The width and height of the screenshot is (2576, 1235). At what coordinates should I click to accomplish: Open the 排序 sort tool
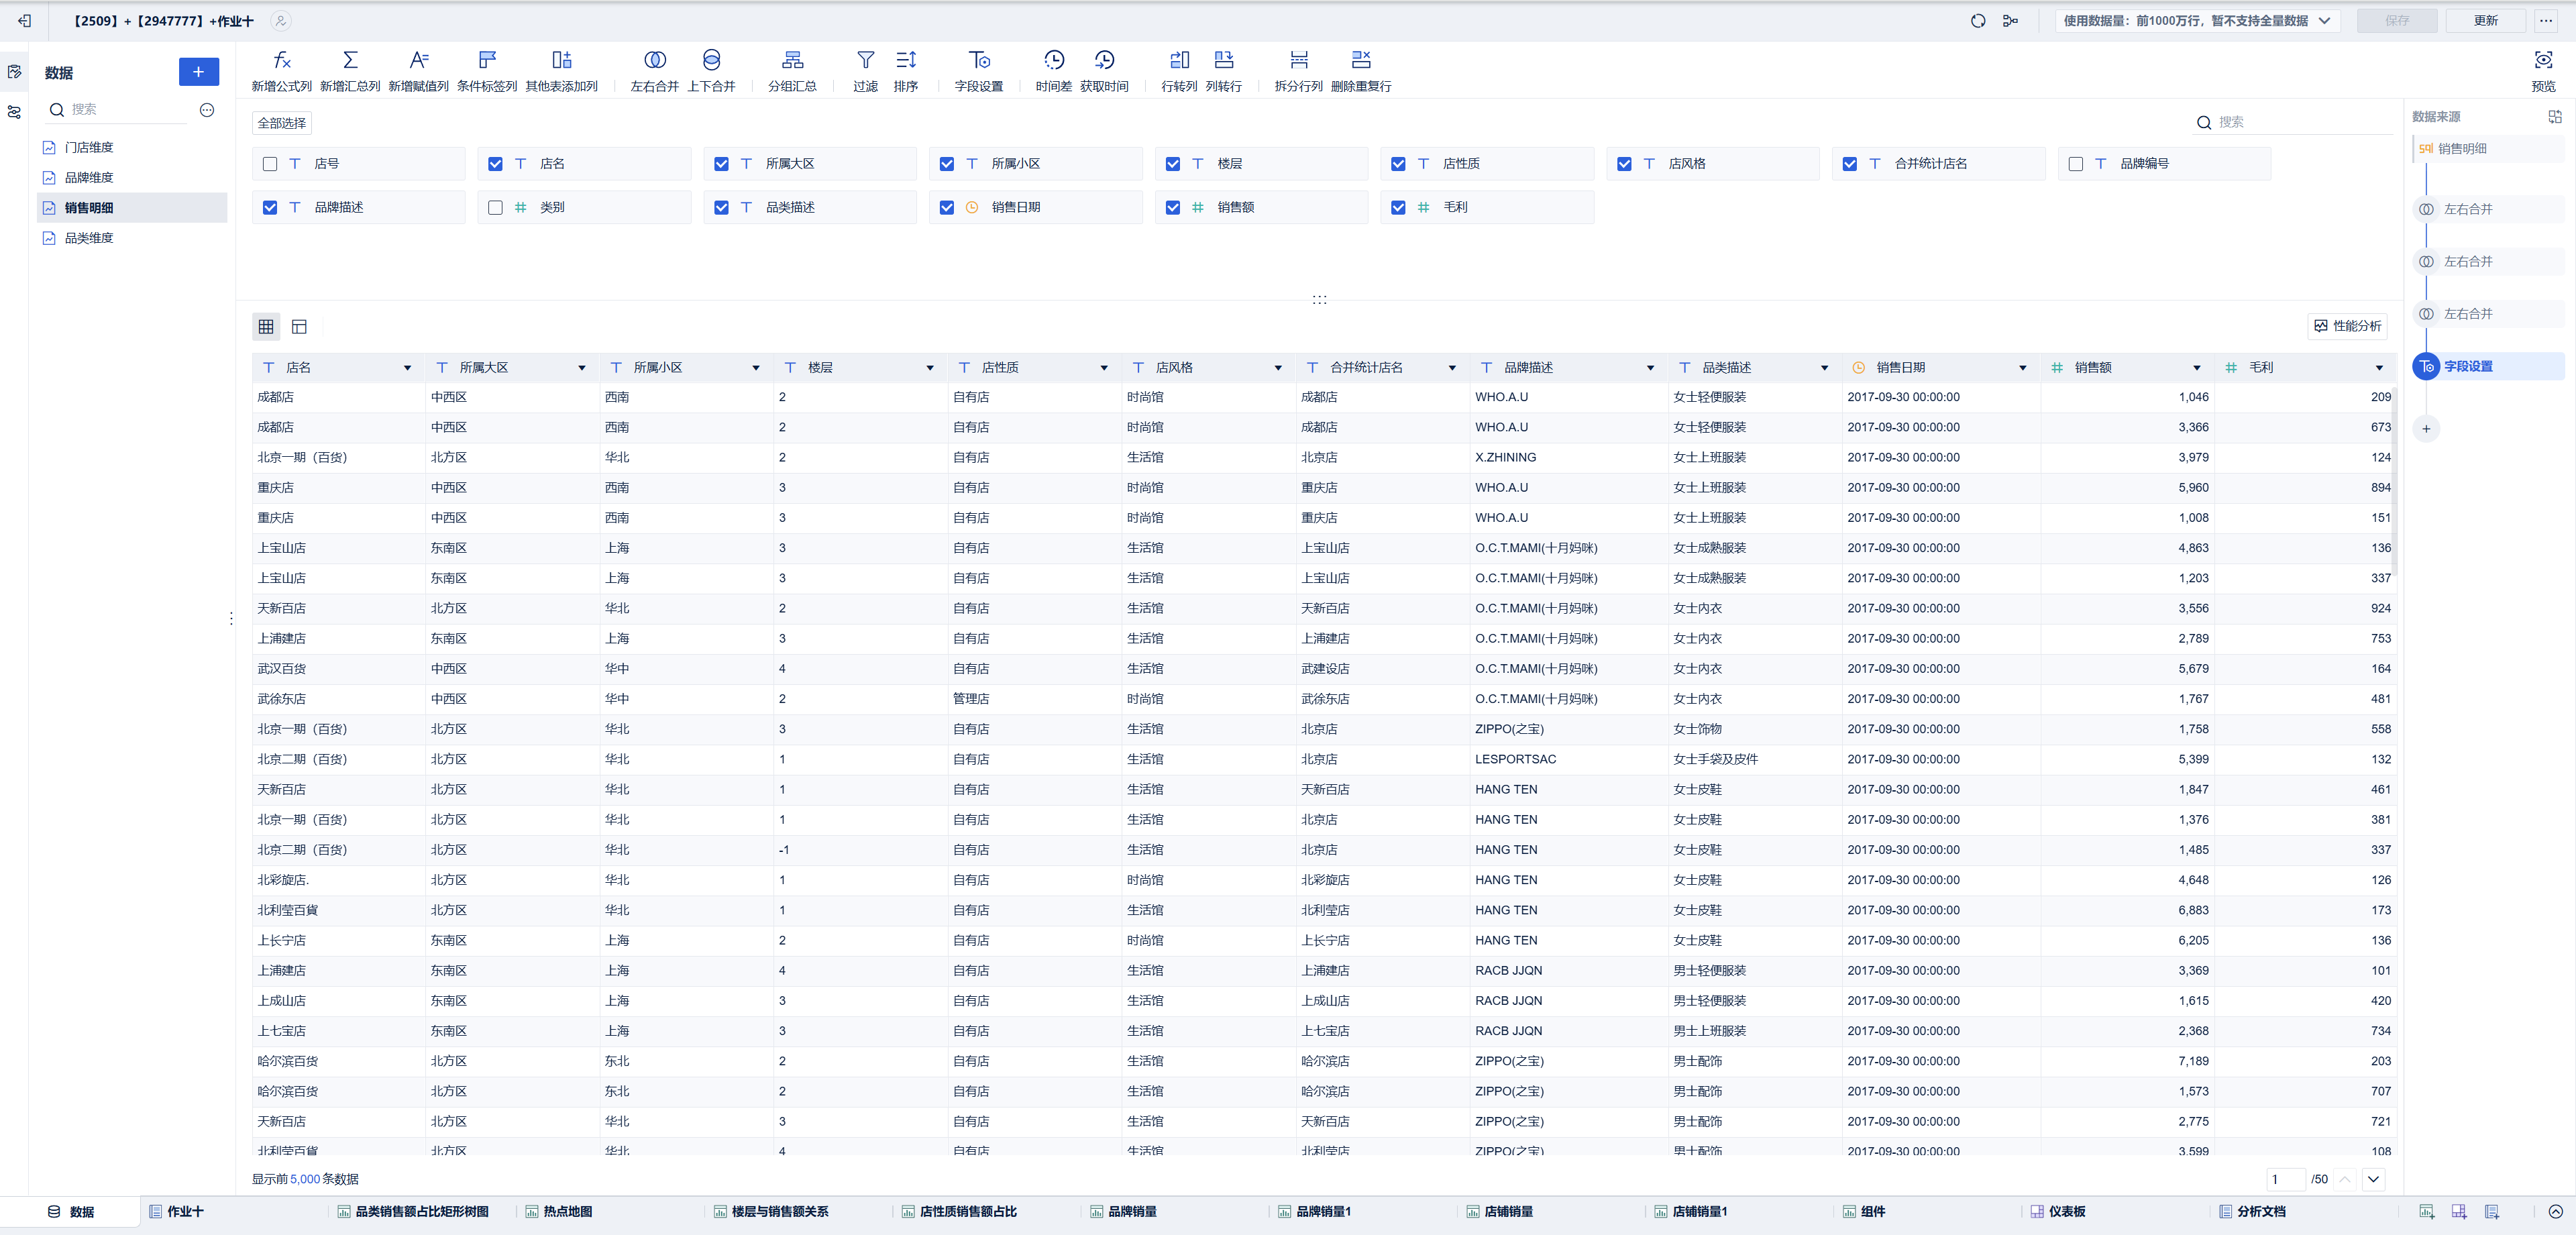click(905, 61)
